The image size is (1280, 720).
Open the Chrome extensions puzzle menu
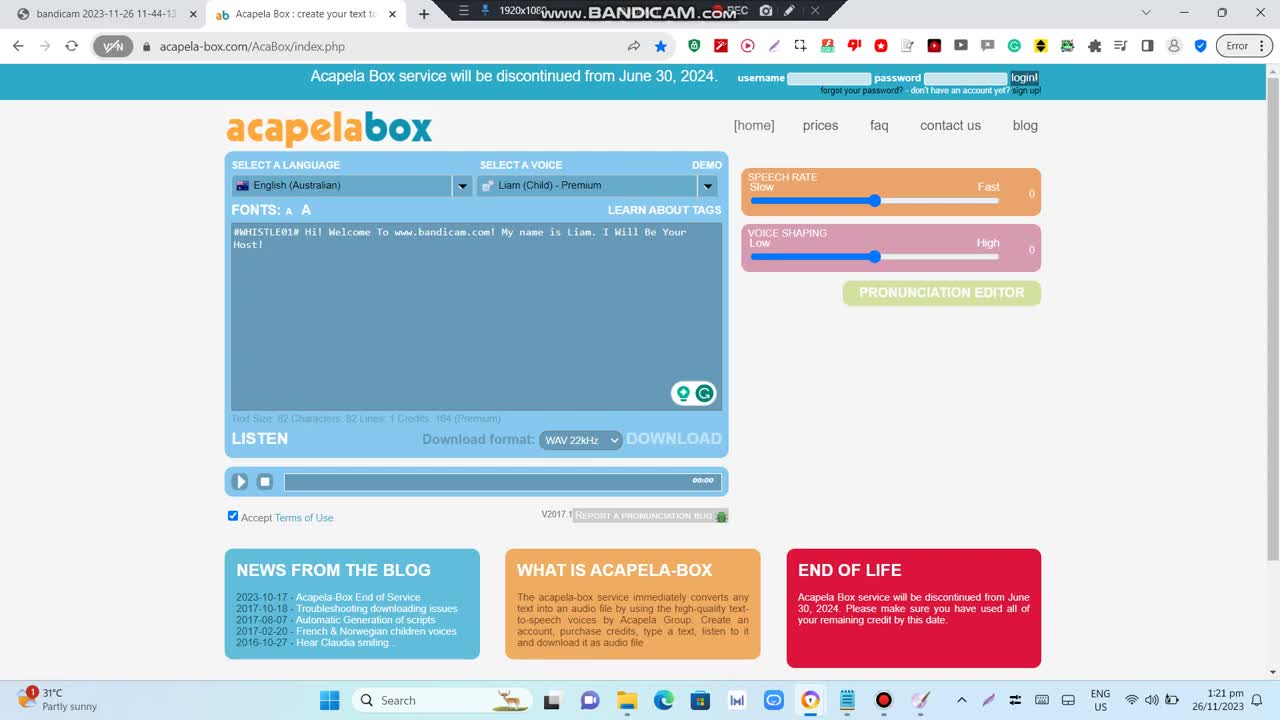point(1094,46)
